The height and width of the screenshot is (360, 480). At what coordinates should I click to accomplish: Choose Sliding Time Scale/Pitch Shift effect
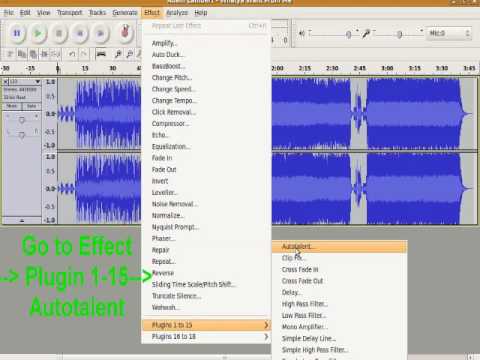tap(206, 284)
